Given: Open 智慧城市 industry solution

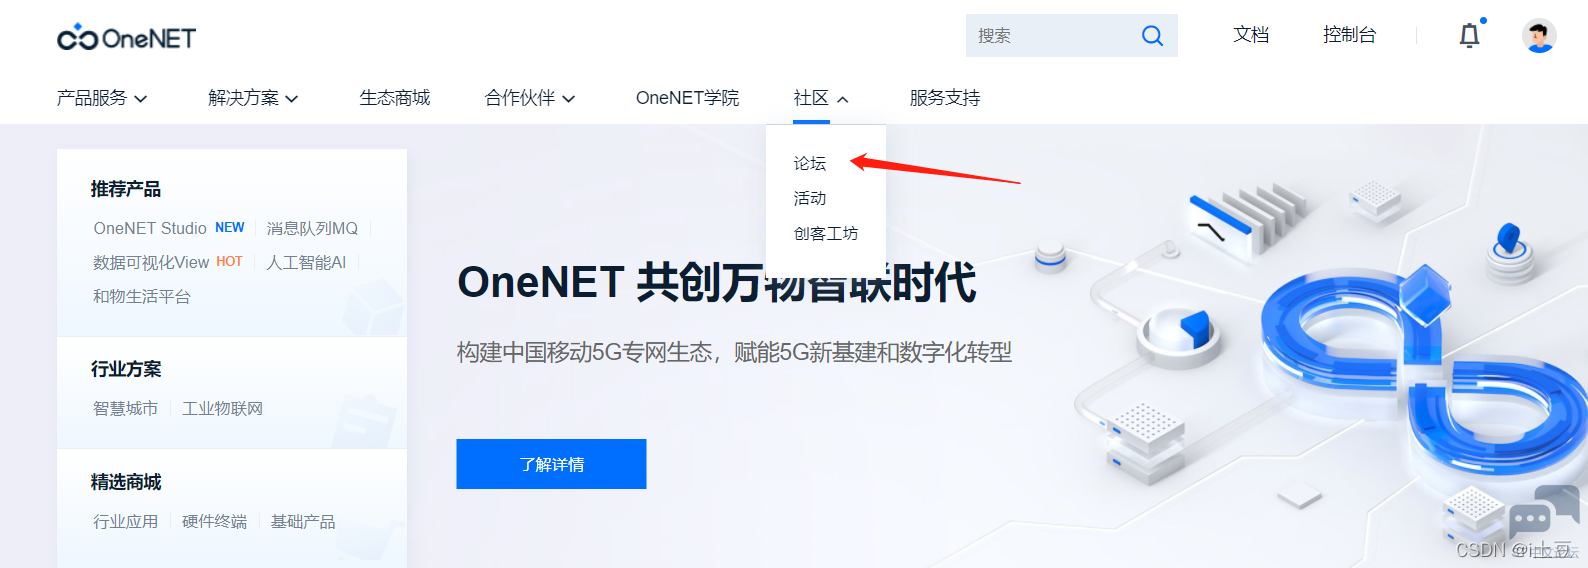Looking at the screenshot, I should pyautogui.click(x=126, y=408).
